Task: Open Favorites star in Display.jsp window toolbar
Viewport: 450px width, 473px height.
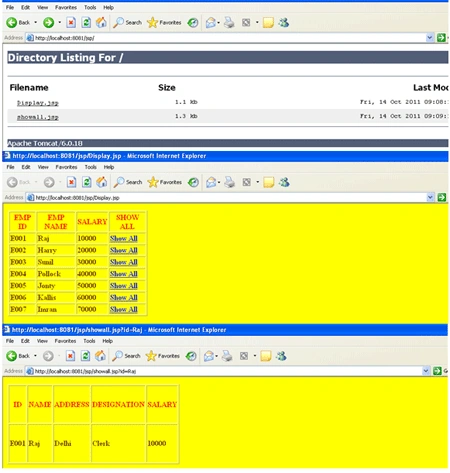Action: [165, 182]
